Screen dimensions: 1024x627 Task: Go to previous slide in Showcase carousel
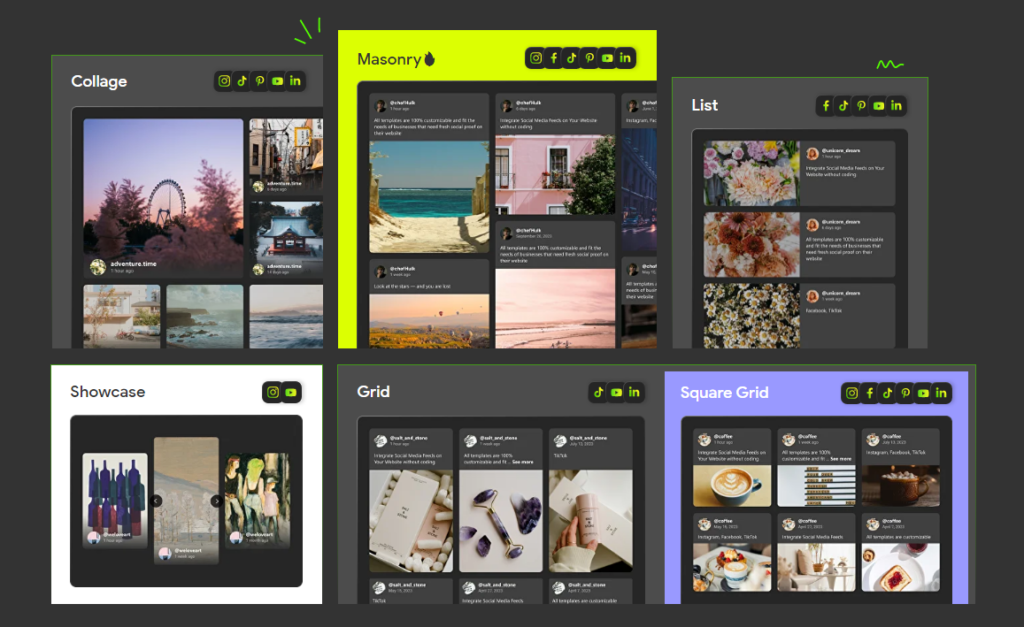[x=156, y=501]
